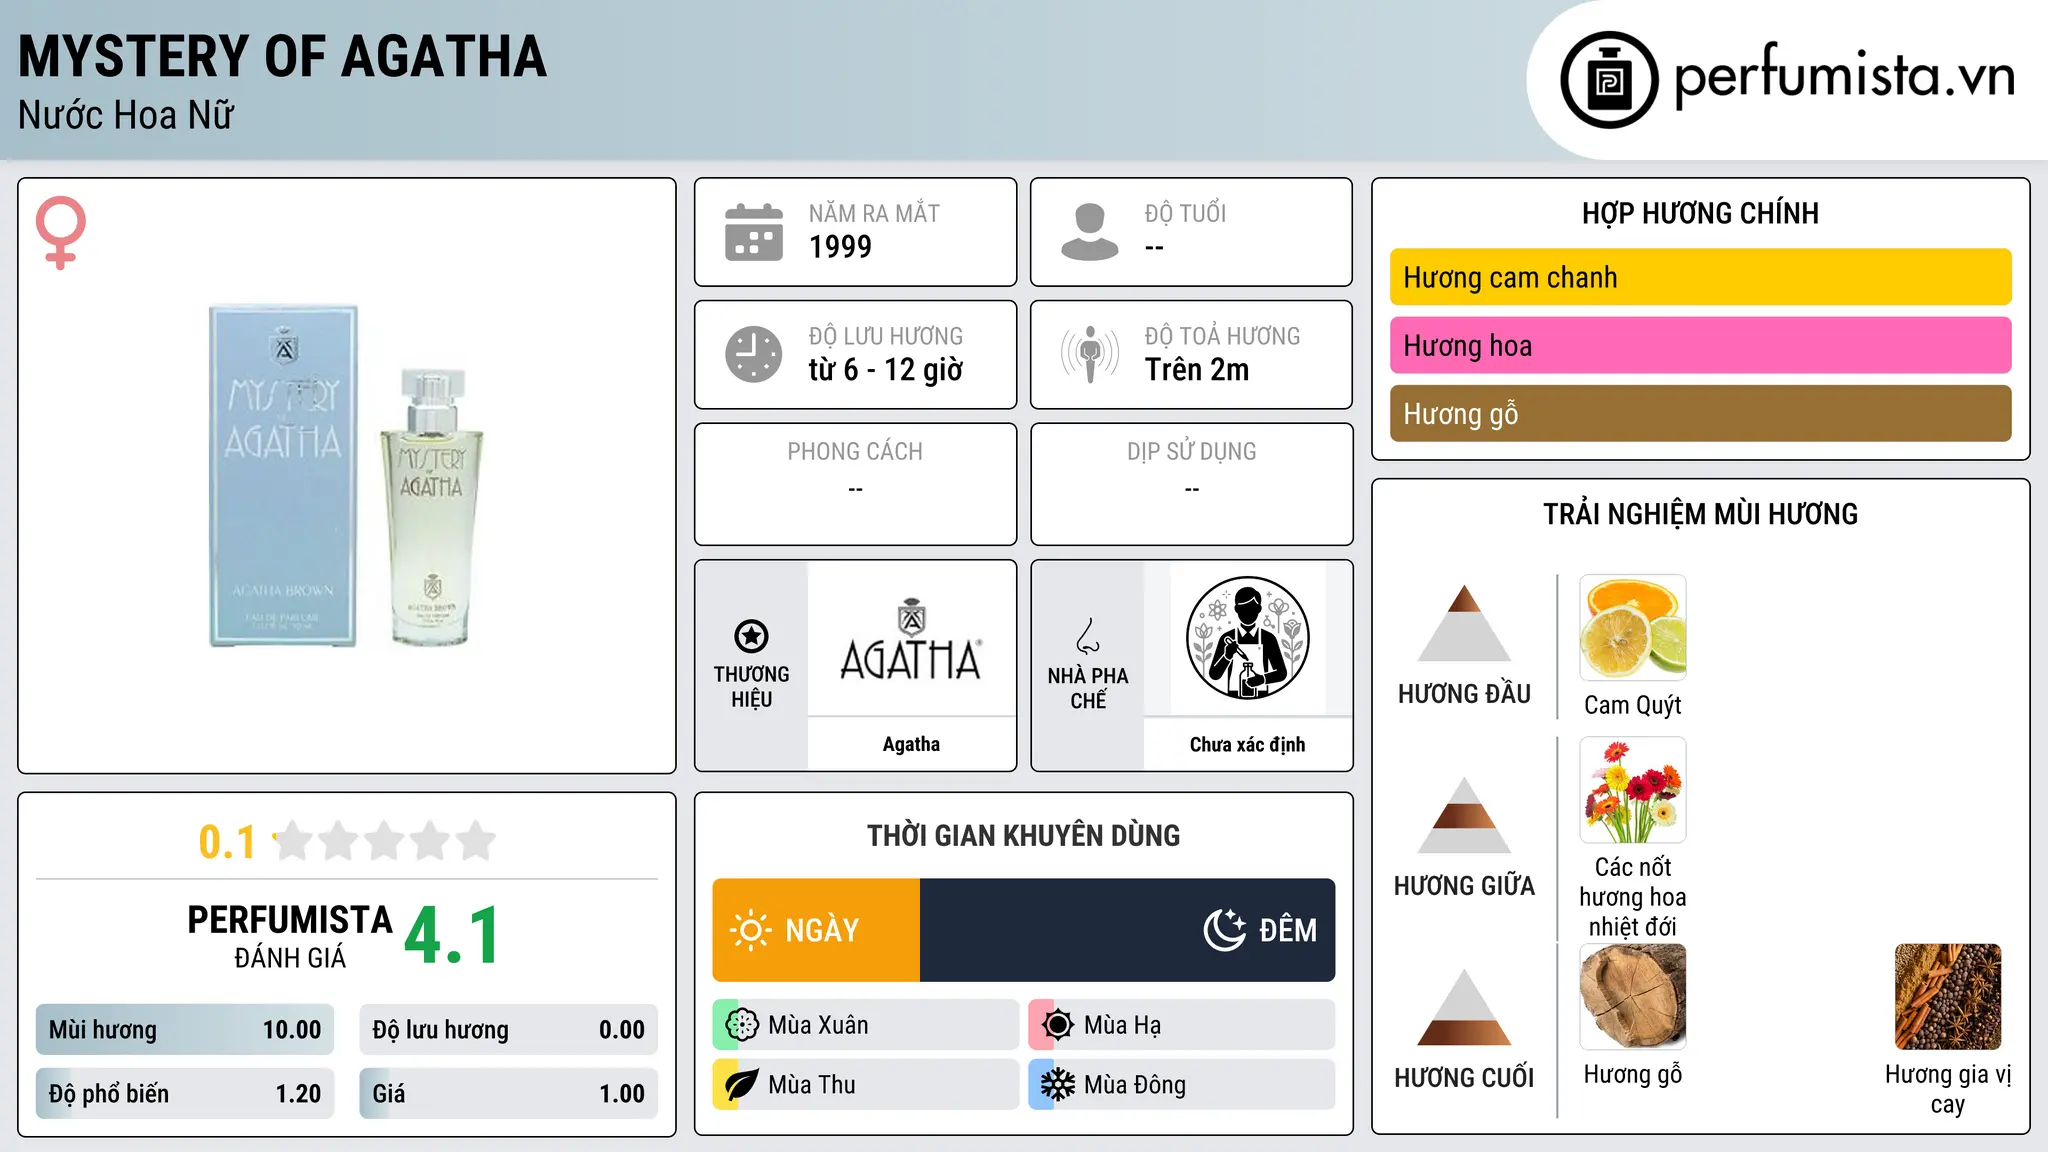The width and height of the screenshot is (2048, 1152).
Task: Click the Mùa Xuân season row
Action: 866,1025
